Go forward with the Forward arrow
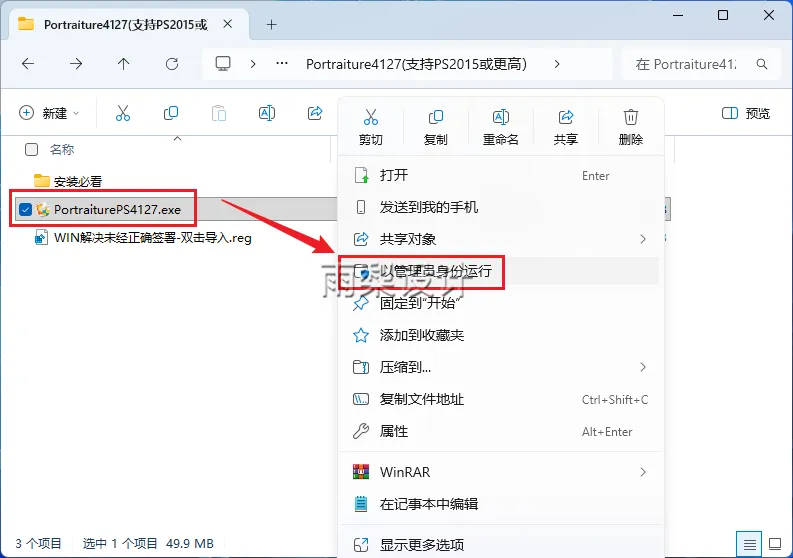Viewport: 793px width, 558px height. [76, 64]
